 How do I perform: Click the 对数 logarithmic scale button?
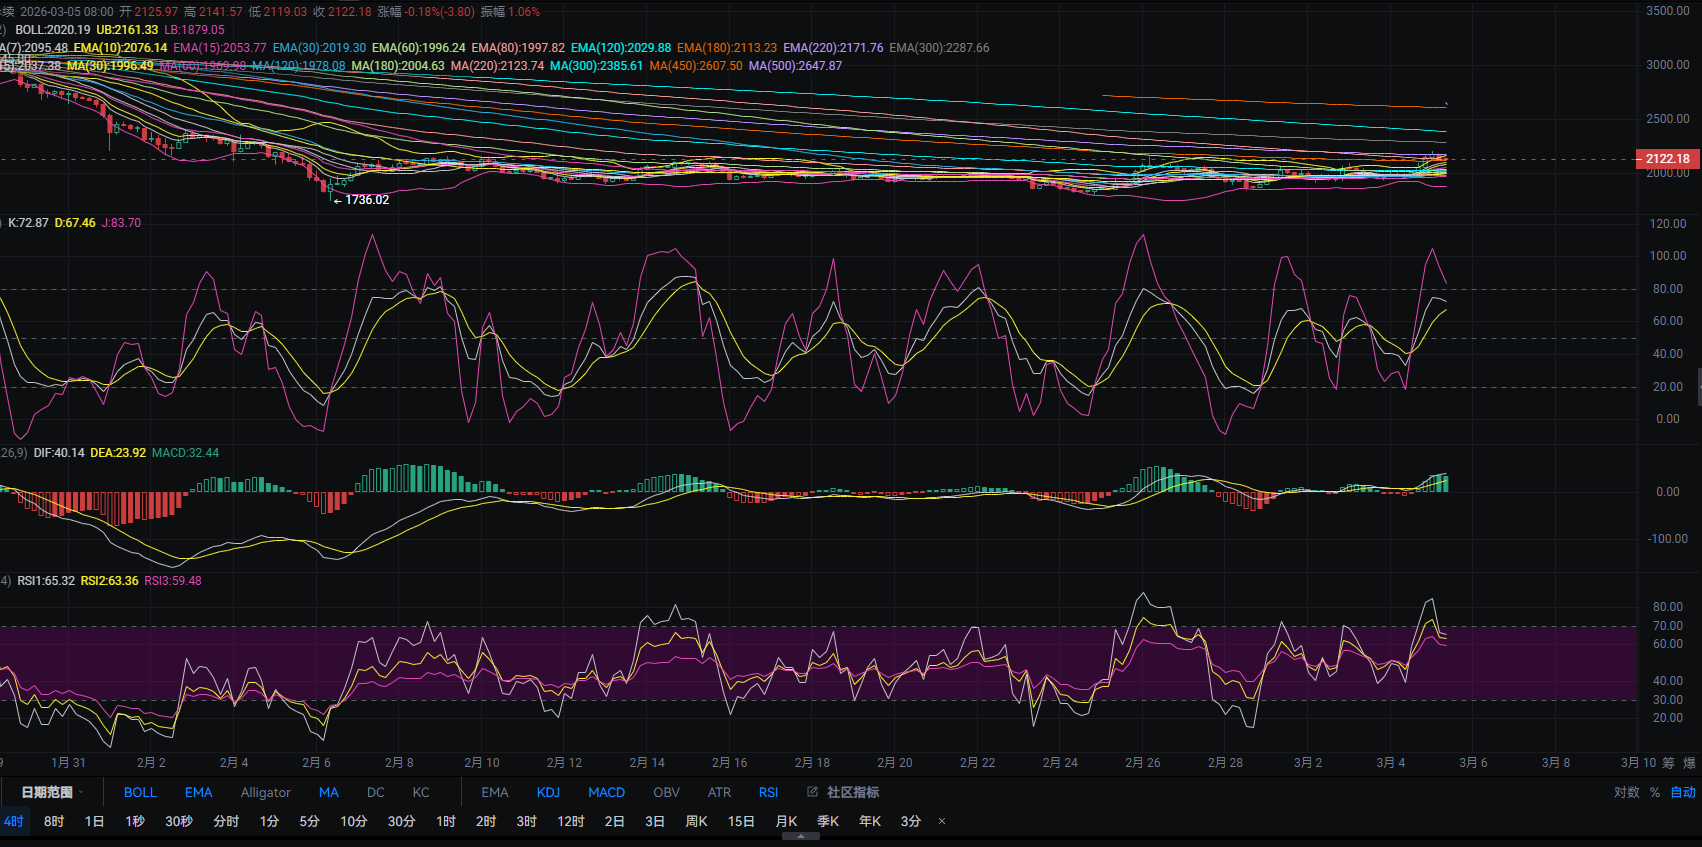[1626, 792]
